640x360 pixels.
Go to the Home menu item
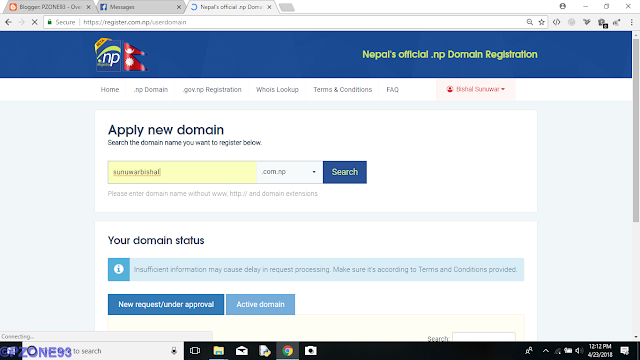(110, 89)
